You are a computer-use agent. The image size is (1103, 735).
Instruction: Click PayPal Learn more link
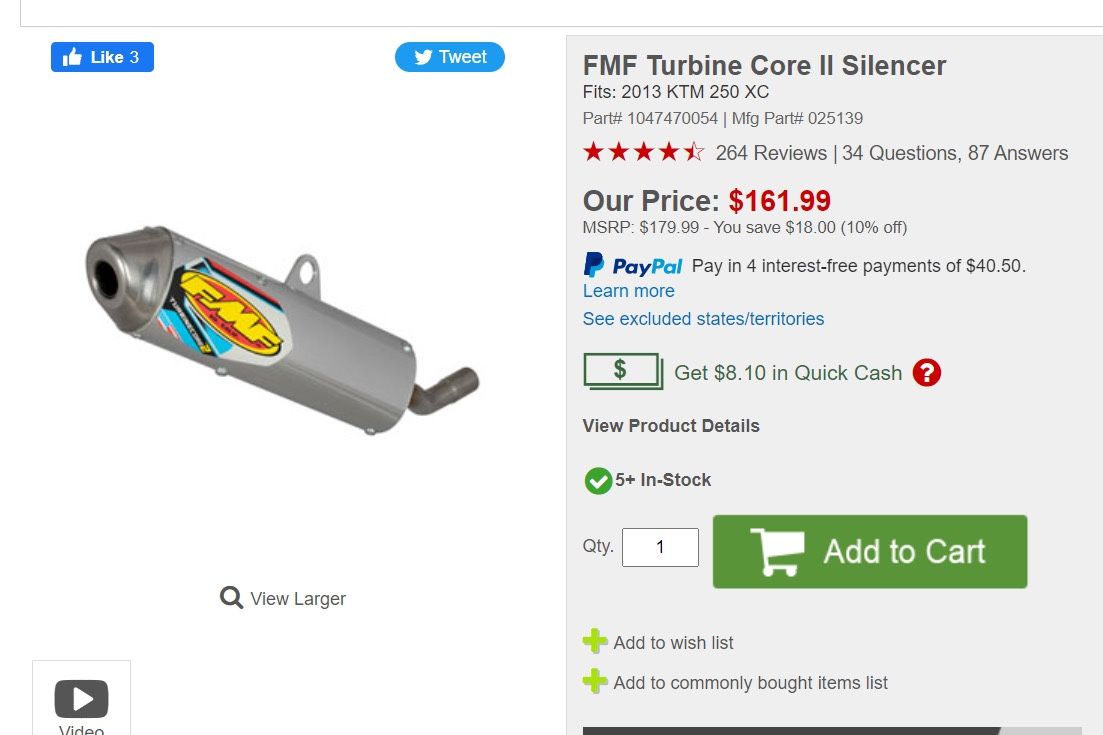pyautogui.click(x=628, y=291)
